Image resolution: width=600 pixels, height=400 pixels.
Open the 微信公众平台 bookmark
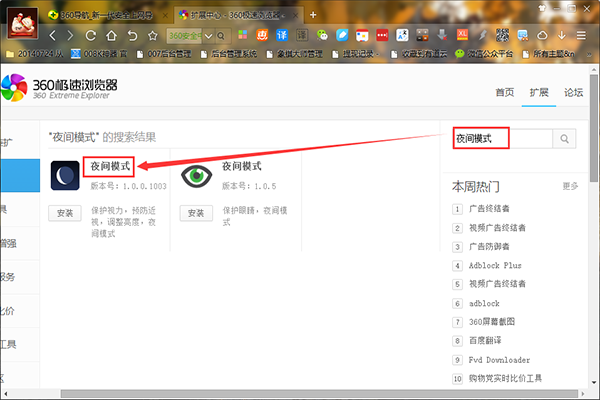(x=484, y=54)
